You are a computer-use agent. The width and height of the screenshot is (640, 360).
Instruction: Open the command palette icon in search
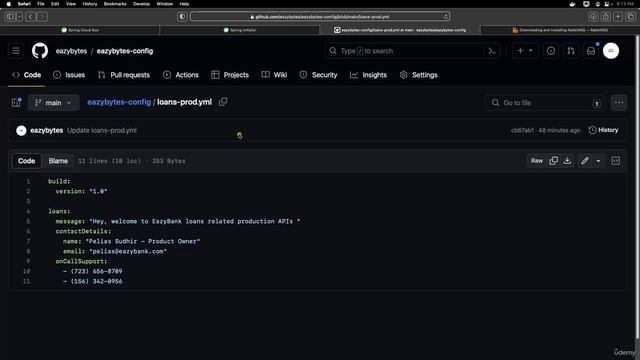[x=492, y=51]
